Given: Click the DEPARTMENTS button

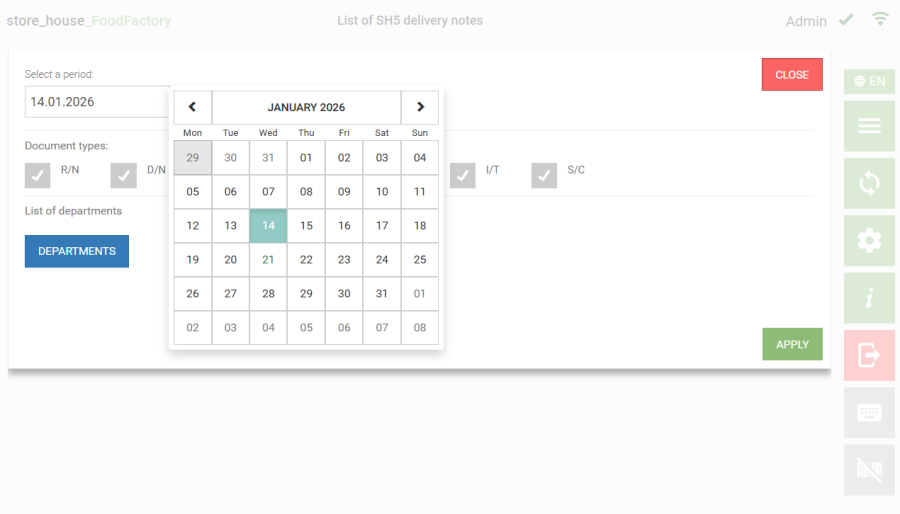Looking at the screenshot, I should coord(77,251).
